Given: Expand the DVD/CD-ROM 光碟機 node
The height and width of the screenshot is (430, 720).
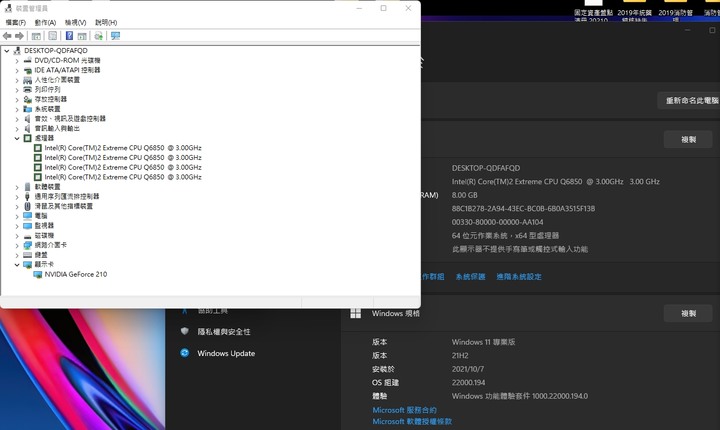Looking at the screenshot, I should [x=17, y=60].
